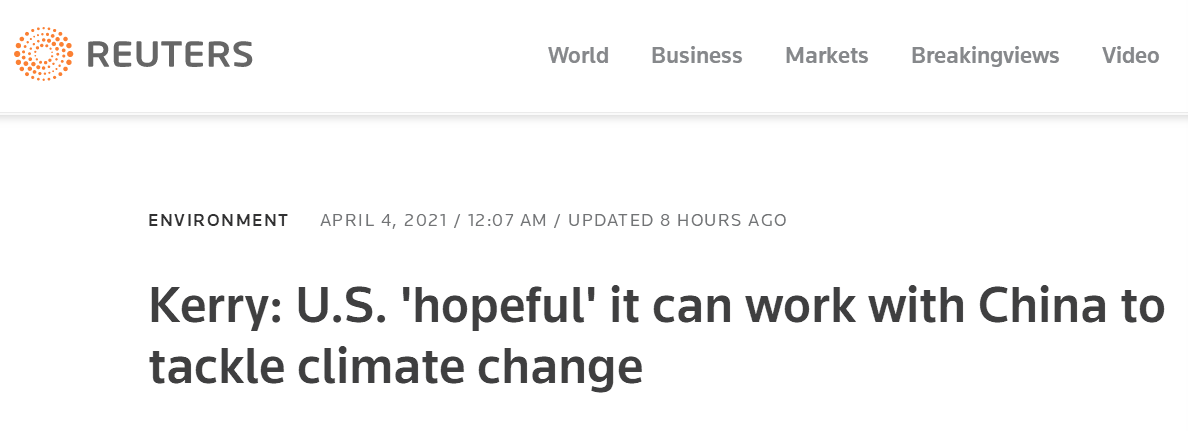1188x431 pixels.
Task: Open the World section
Action: [578, 56]
